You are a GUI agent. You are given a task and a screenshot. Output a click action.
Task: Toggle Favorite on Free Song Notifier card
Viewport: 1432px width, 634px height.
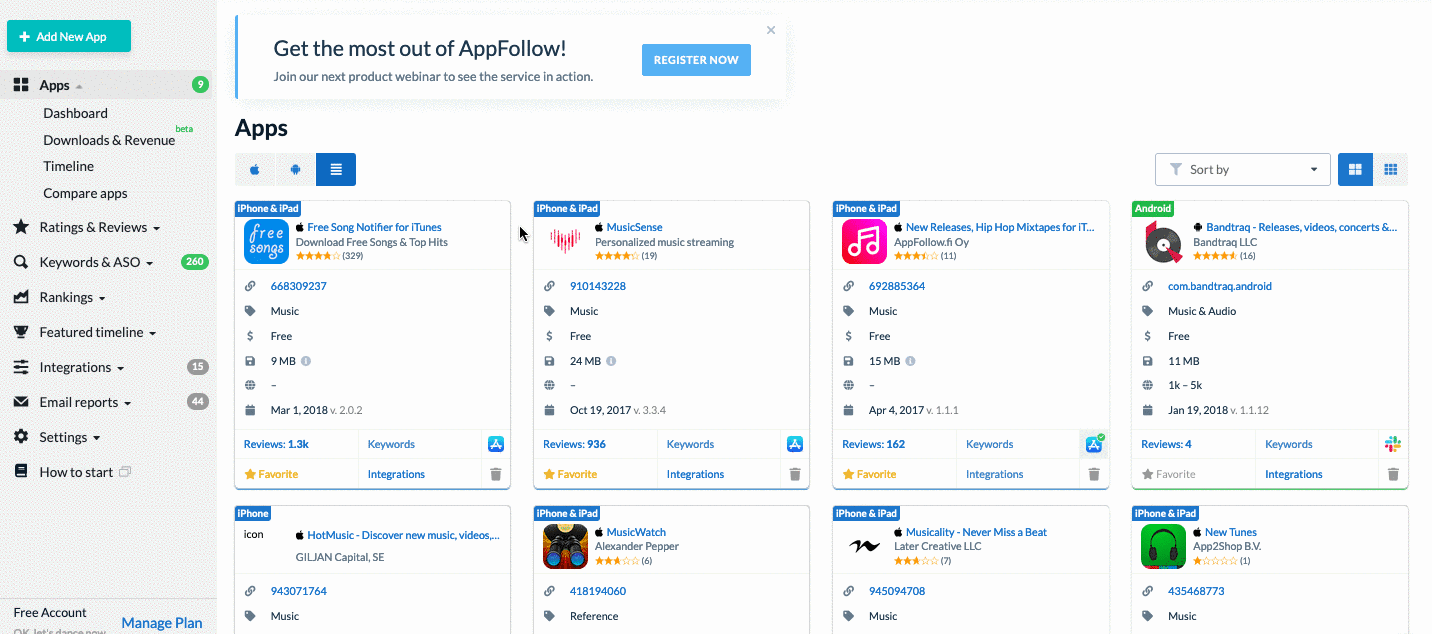point(271,474)
